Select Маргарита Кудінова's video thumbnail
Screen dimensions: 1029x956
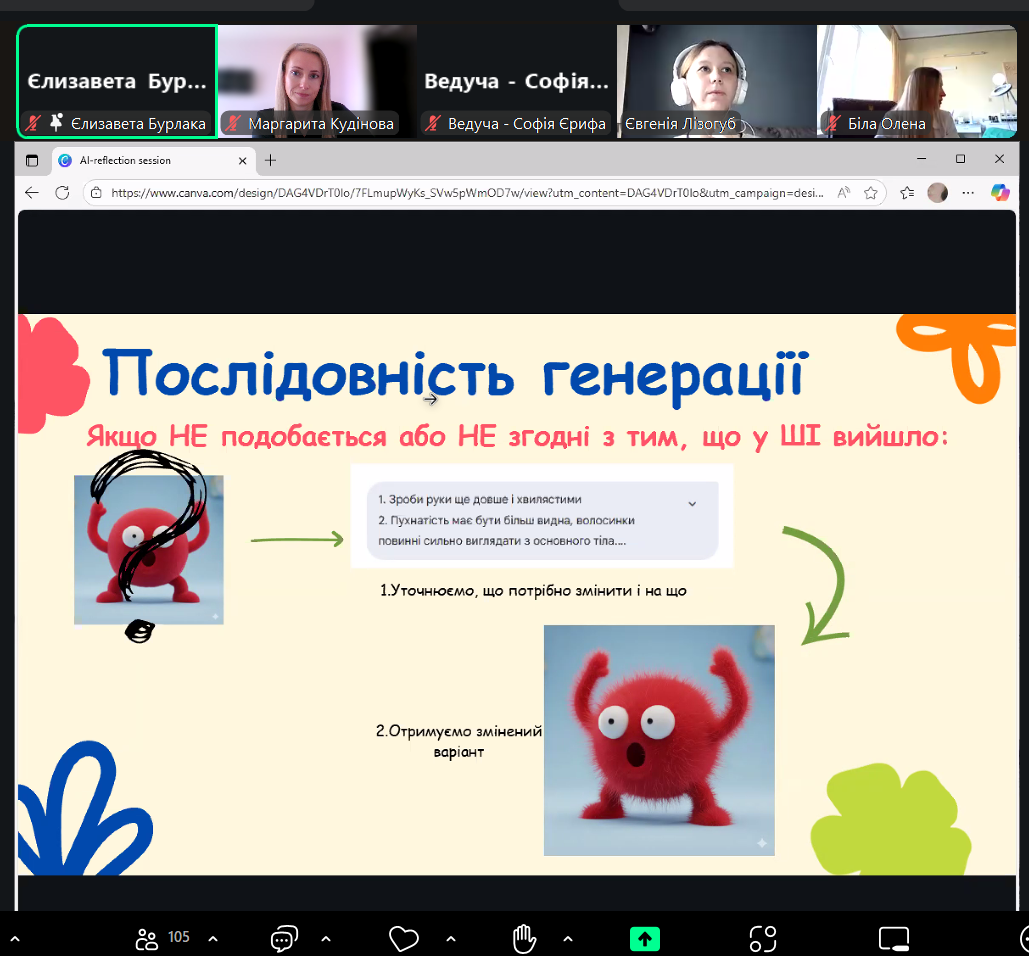317,80
